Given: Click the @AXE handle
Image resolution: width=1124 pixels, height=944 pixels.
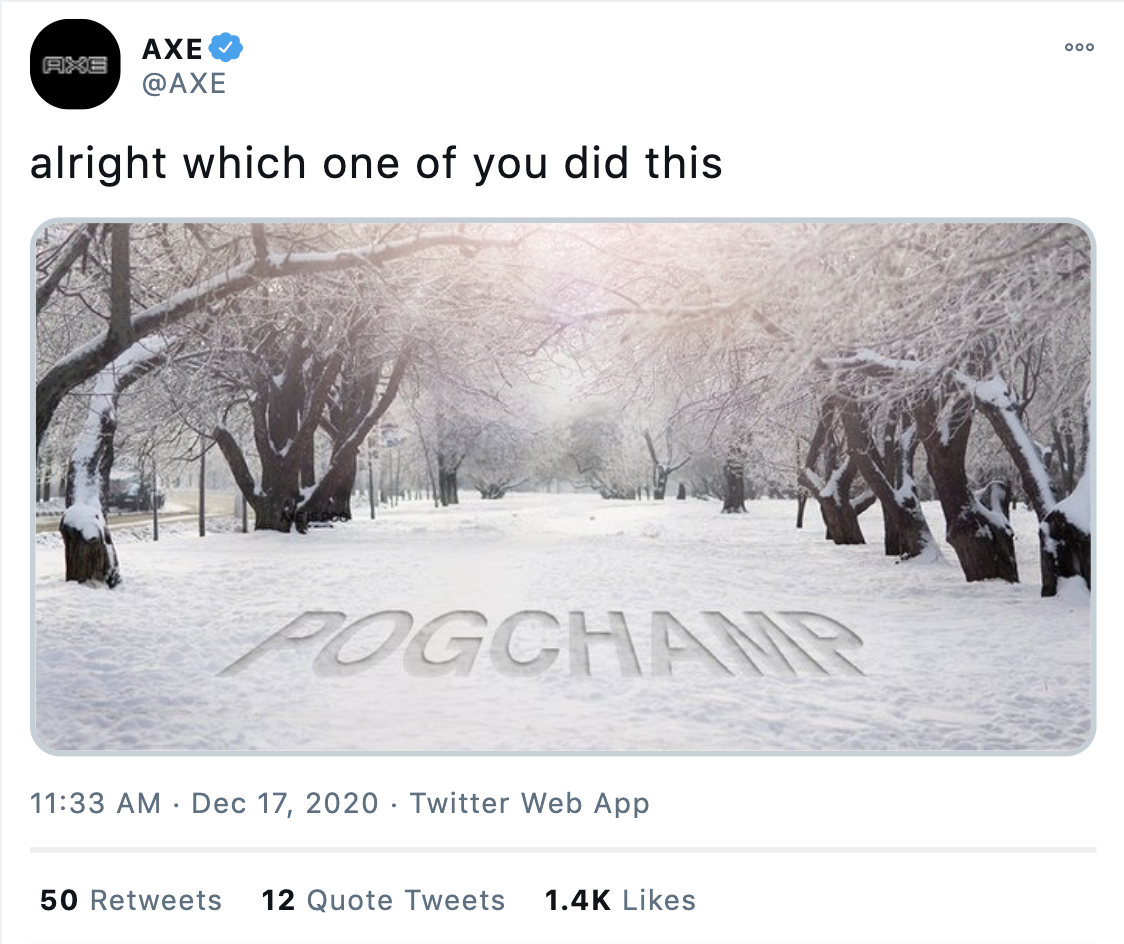Looking at the screenshot, I should pyautogui.click(x=184, y=83).
